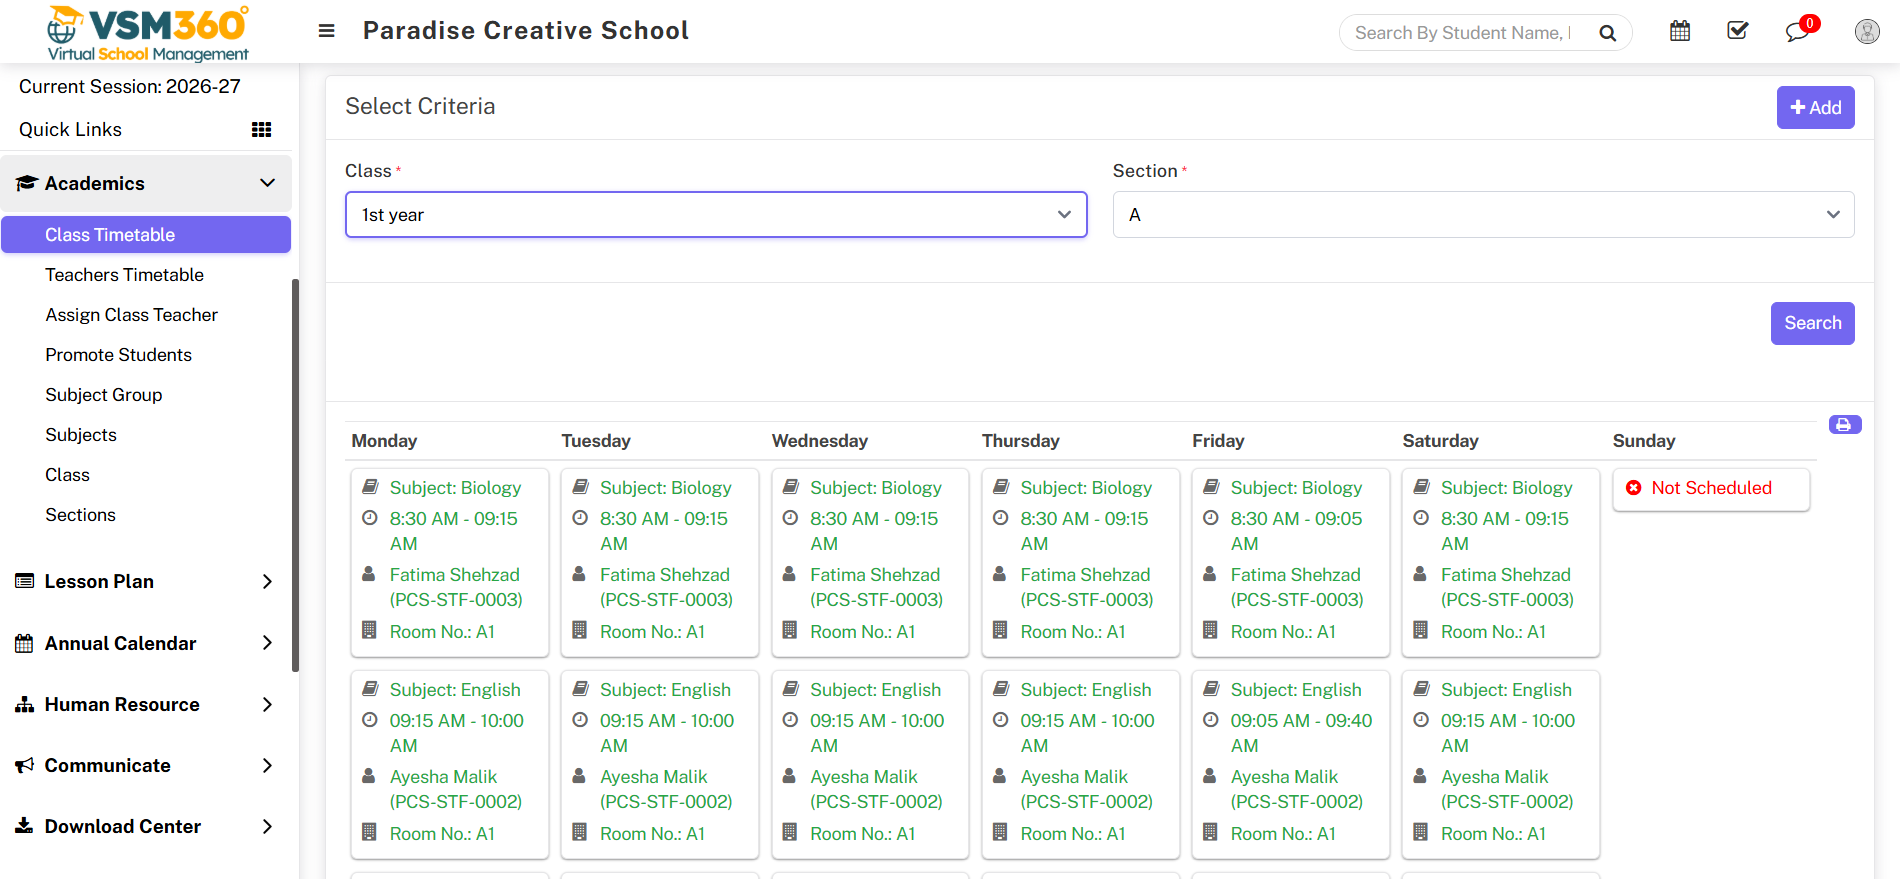The height and width of the screenshot is (879, 1900).
Task: Open the user profile avatar
Action: 1867,32
